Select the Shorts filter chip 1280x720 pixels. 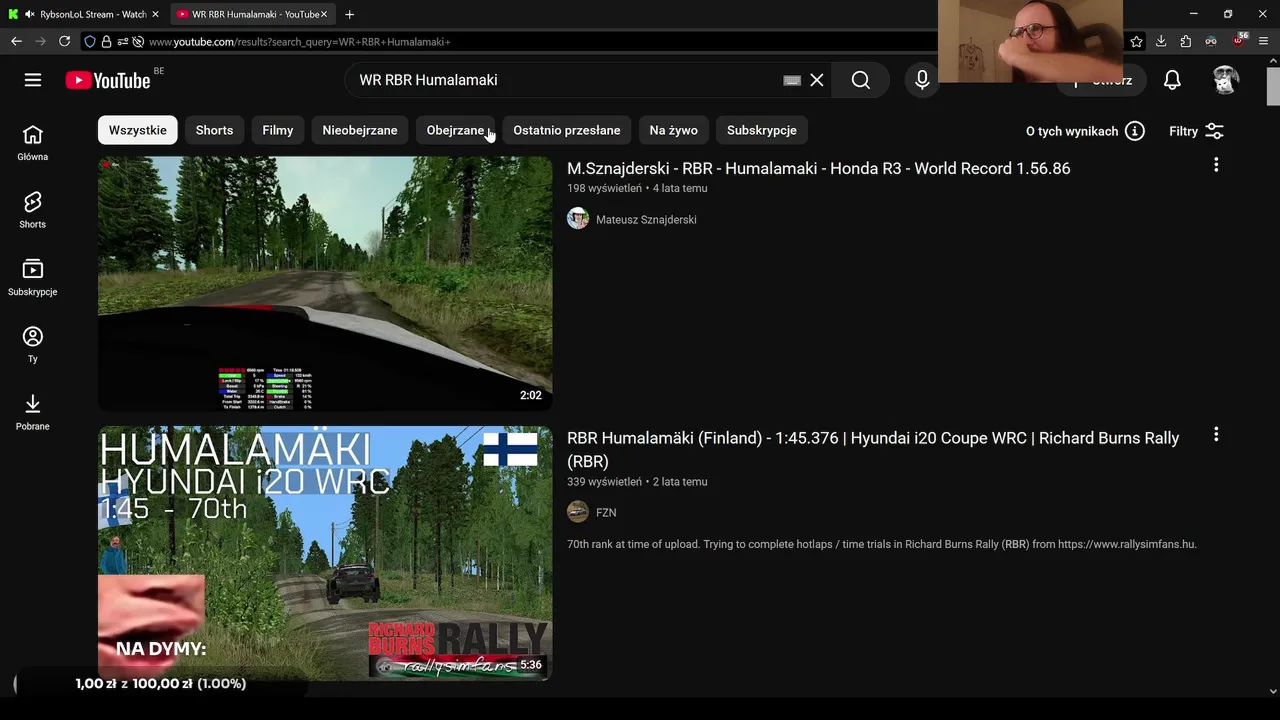point(214,130)
